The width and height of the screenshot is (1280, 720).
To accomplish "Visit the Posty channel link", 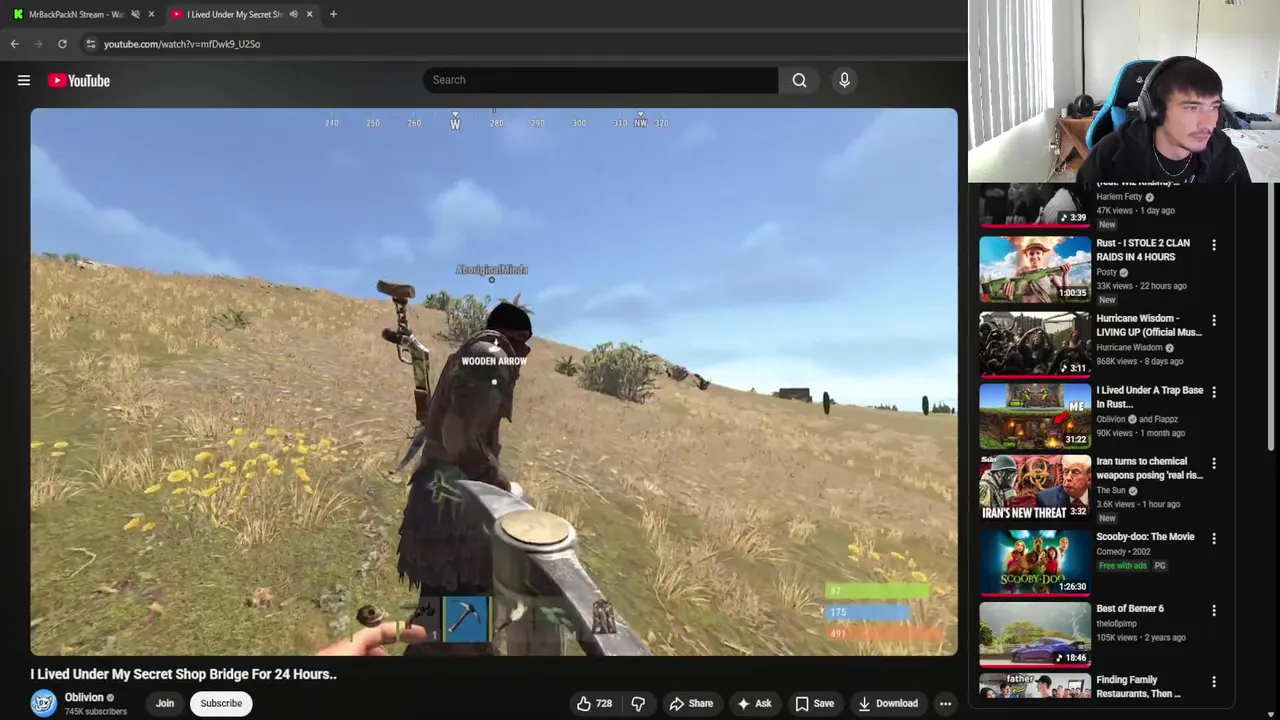I will (x=1106, y=272).
